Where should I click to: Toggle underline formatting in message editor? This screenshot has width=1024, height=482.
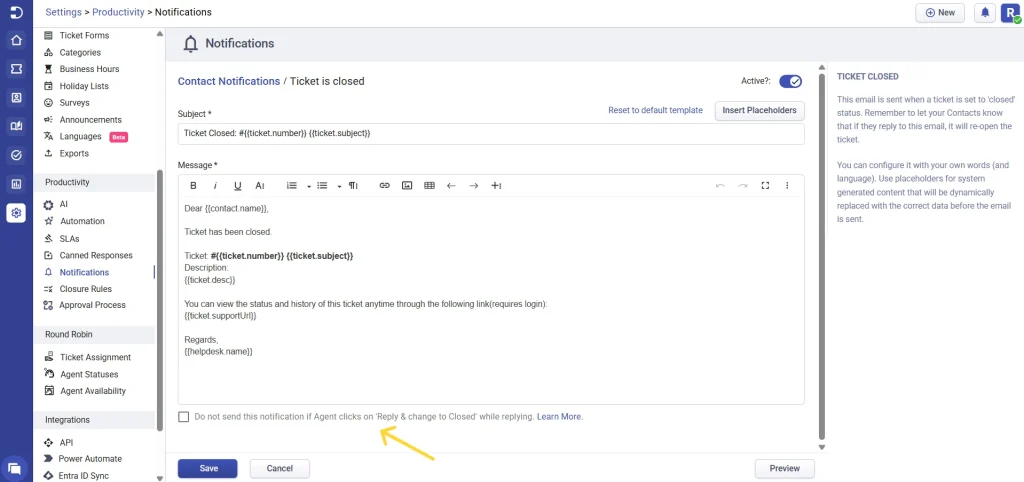[x=238, y=186]
